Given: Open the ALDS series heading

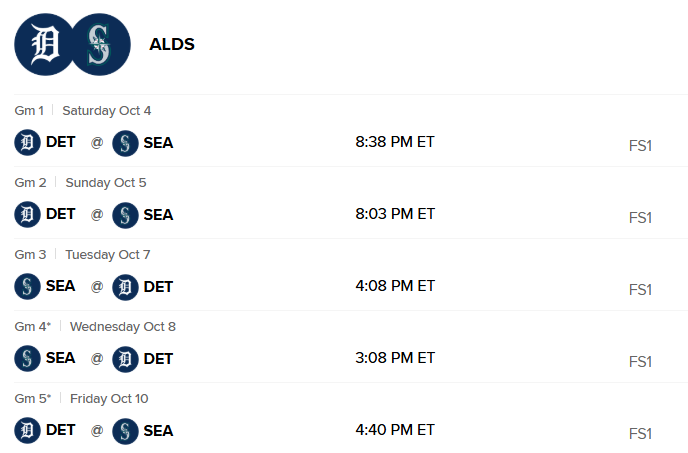Looking at the screenshot, I should 172,44.
